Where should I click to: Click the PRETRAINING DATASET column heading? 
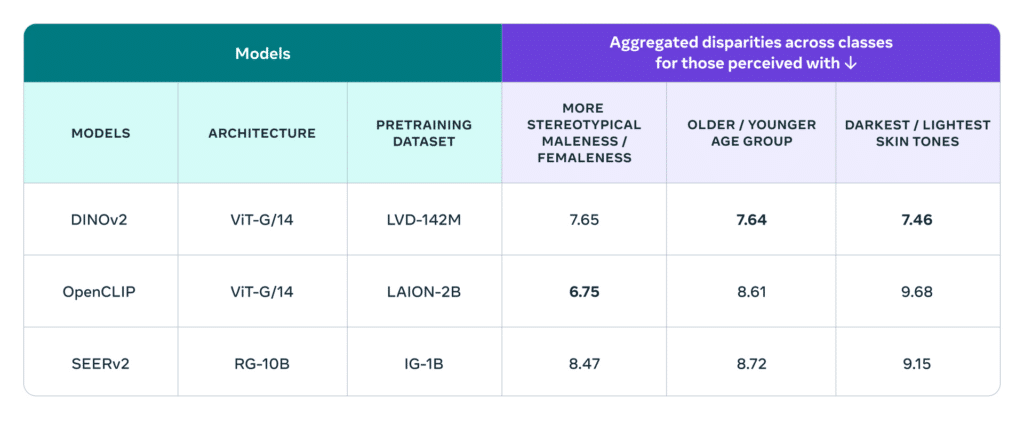[x=424, y=133]
